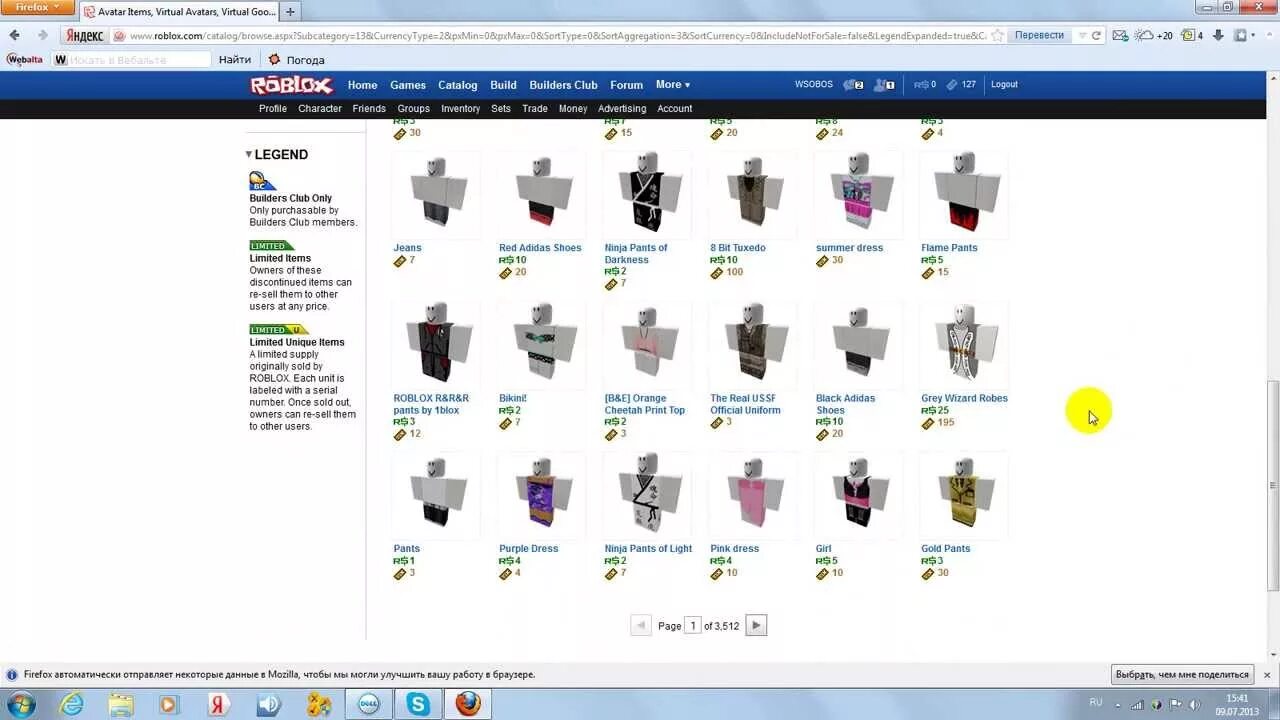1280x720 pixels.
Task: Click the tickets balance icon showing 127
Action: tap(952, 85)
